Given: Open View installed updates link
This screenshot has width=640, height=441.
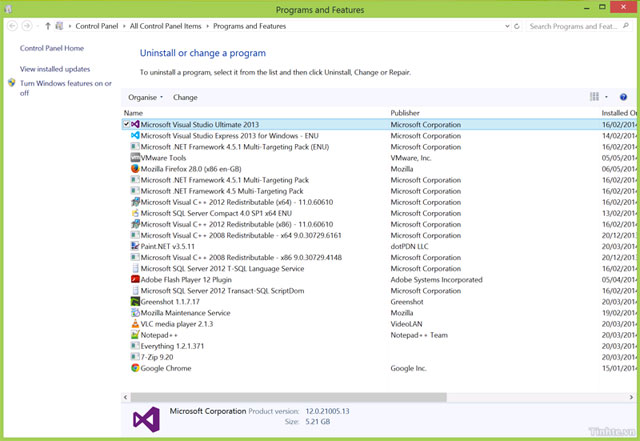Looking at the screenshot, I should [x=55, y=69].
